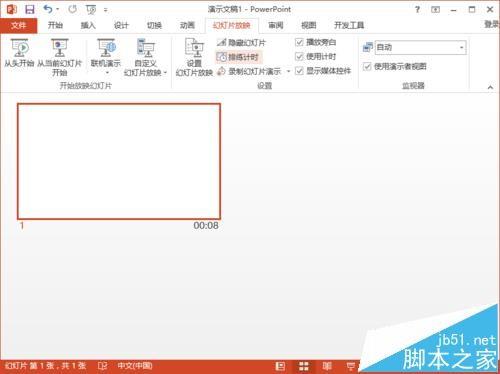Open 自定义幻灯片放映 custom show menu
Image resolution: width=500 pixels, height=374 pixels.
pyautogui.click(x=145, y=57)
